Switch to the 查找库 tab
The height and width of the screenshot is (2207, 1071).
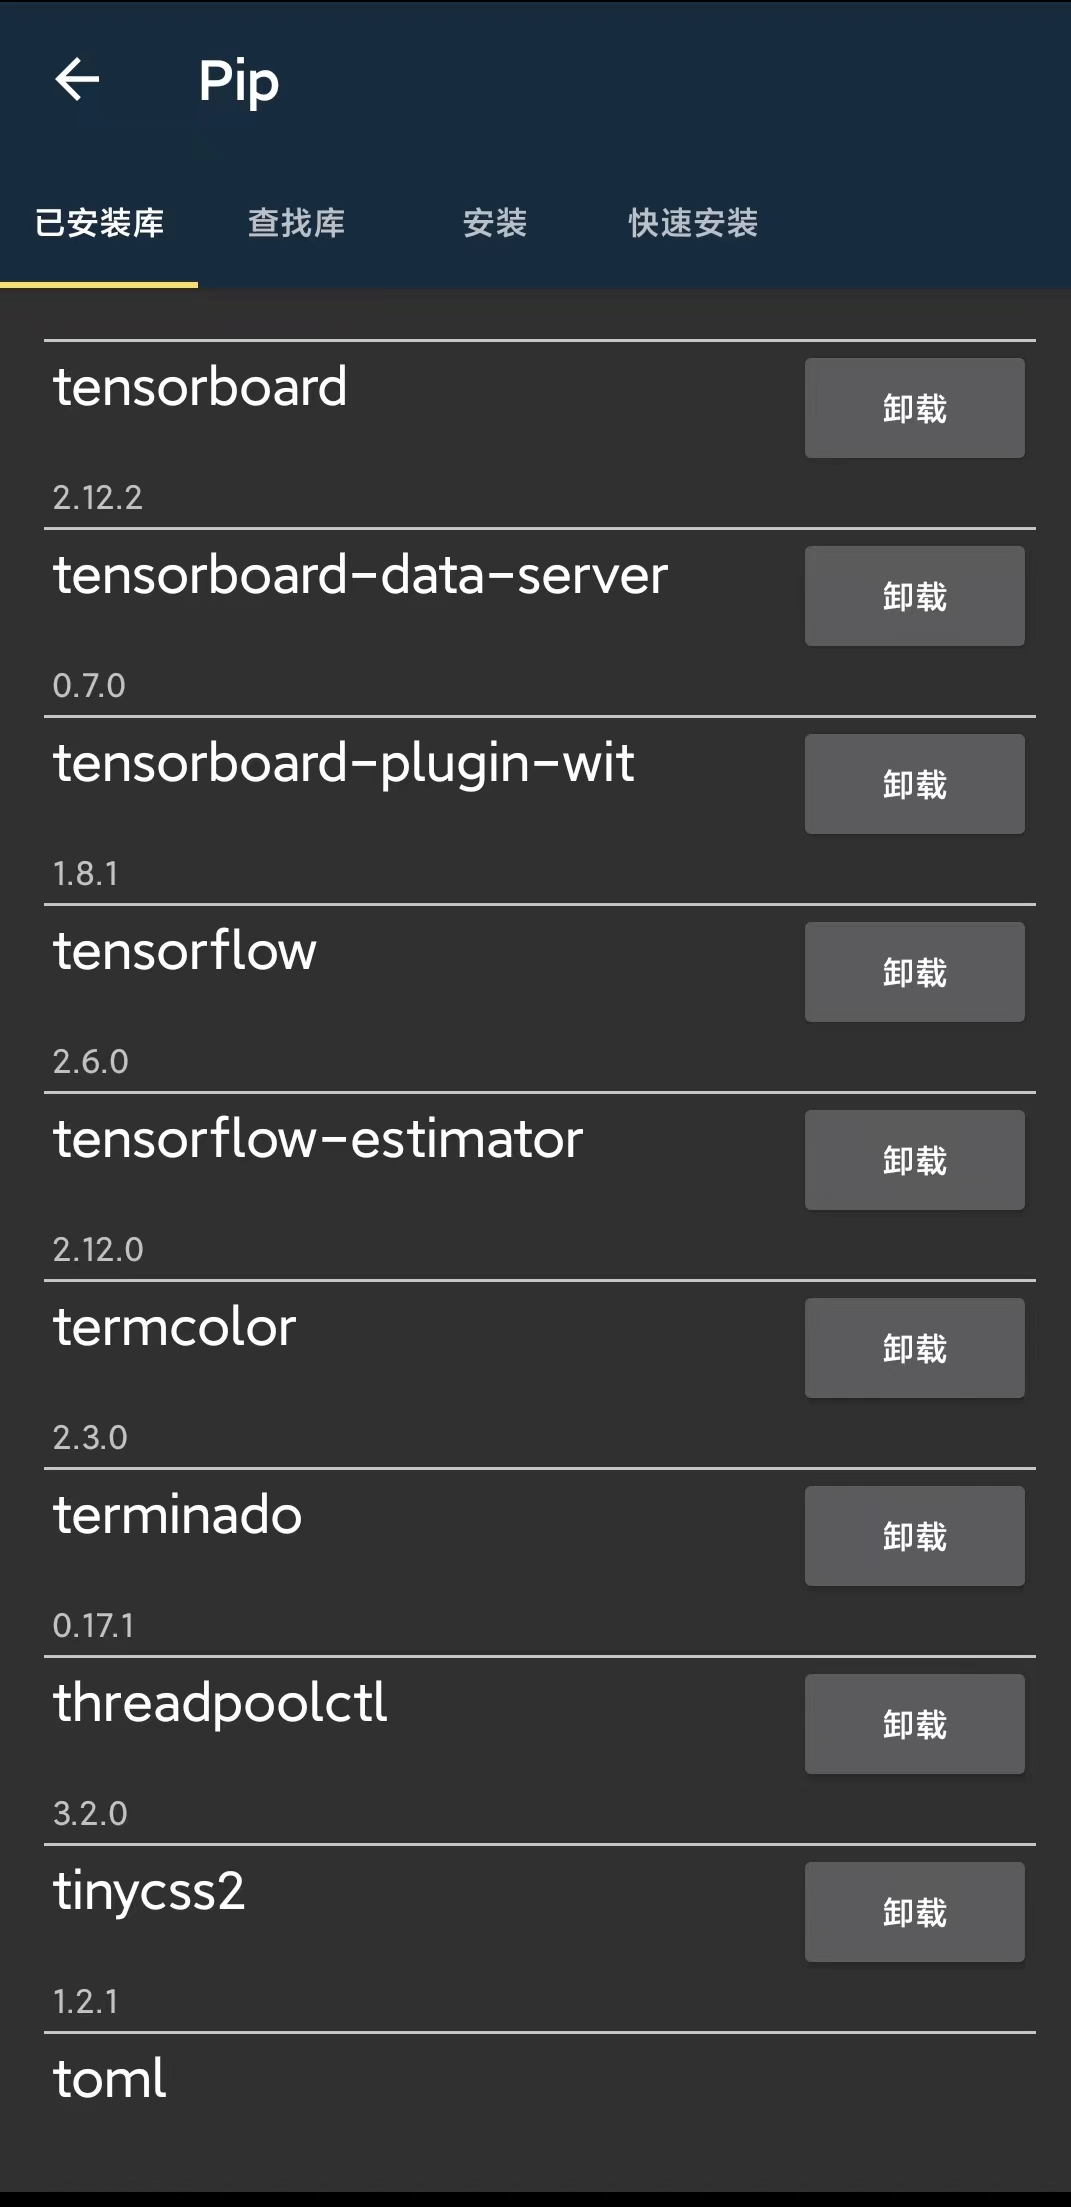pos(297,224)
